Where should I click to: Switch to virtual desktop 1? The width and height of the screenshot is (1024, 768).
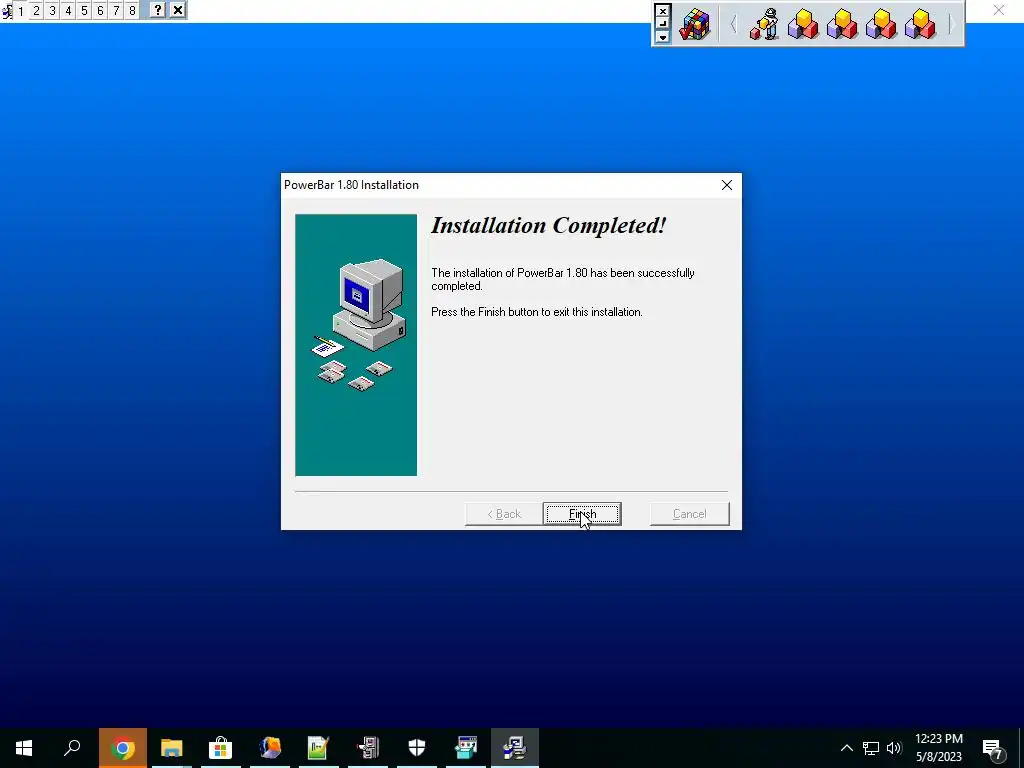click(x=20, y=10)
